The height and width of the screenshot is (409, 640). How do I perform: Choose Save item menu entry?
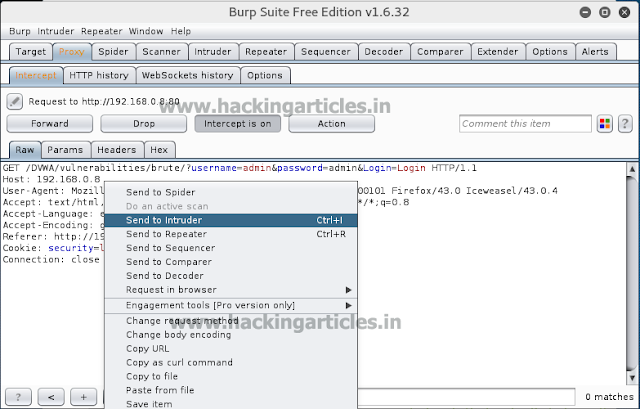[x=231, y=404]
